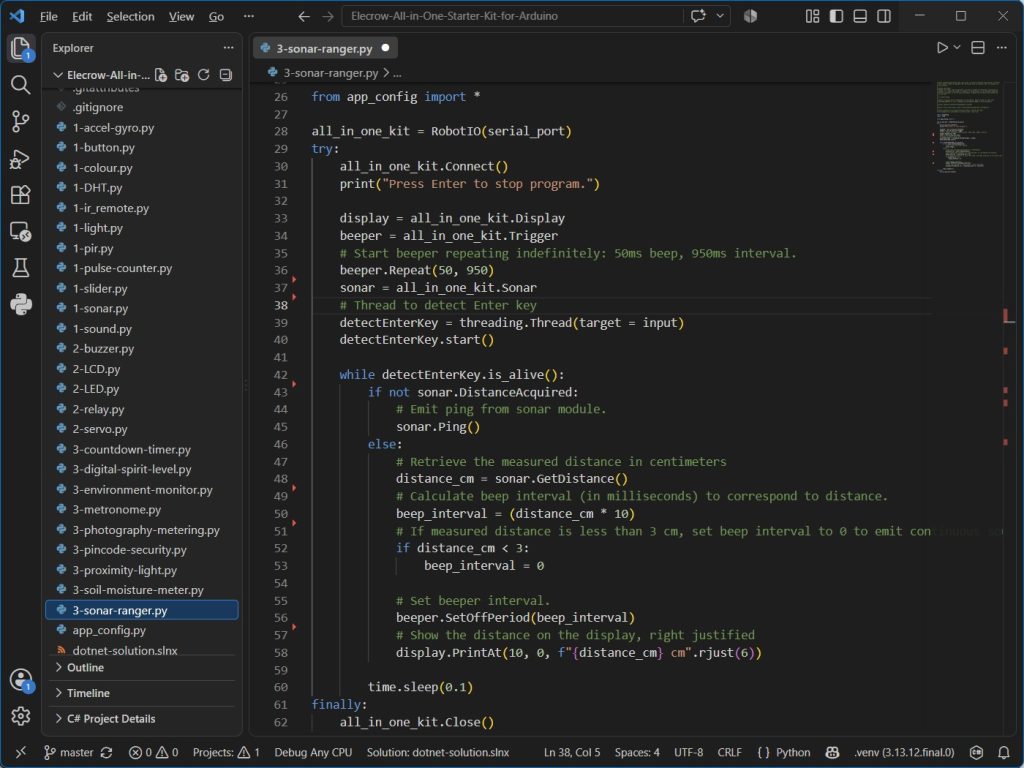Image resolution: width=1024 pixels, height=768 pixels.
Task: Toggle the bottom panel
Action: [x=860, y=16]
